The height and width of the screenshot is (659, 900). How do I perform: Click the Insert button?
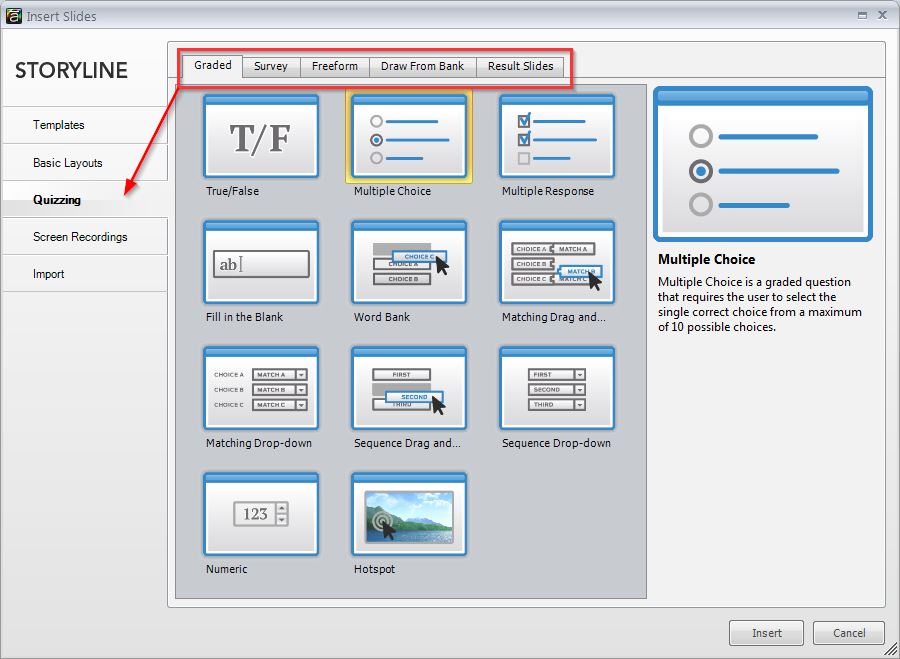pyautogui.click(x=766, y=633)
